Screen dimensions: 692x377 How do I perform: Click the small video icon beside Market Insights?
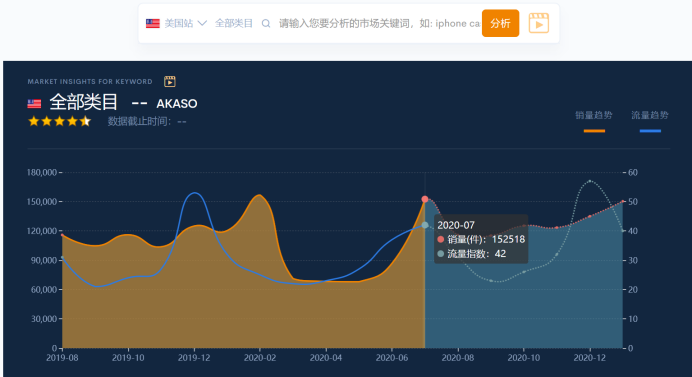coord(170,81)
